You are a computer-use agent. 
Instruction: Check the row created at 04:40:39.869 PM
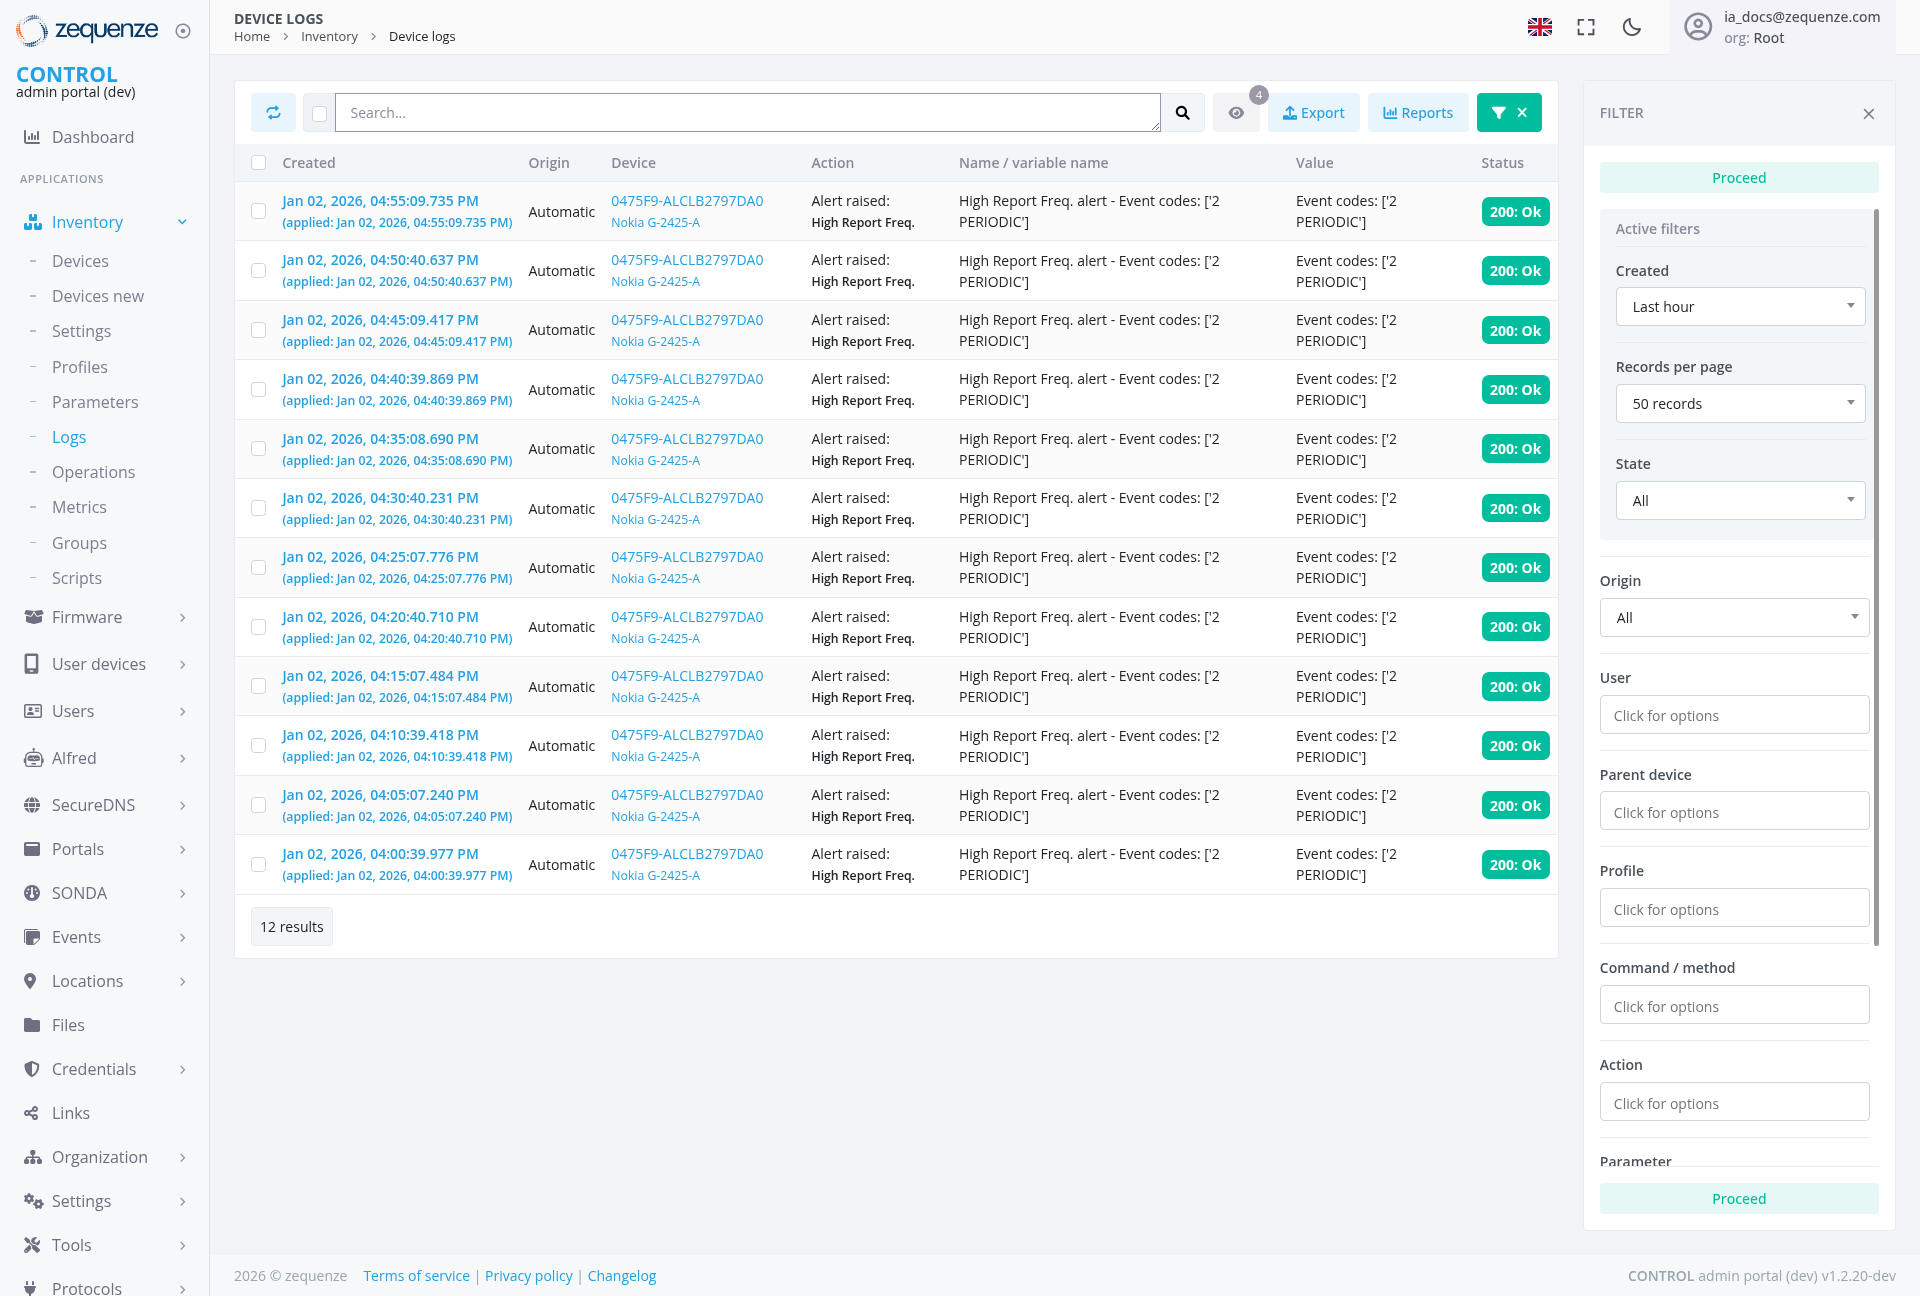258,390
